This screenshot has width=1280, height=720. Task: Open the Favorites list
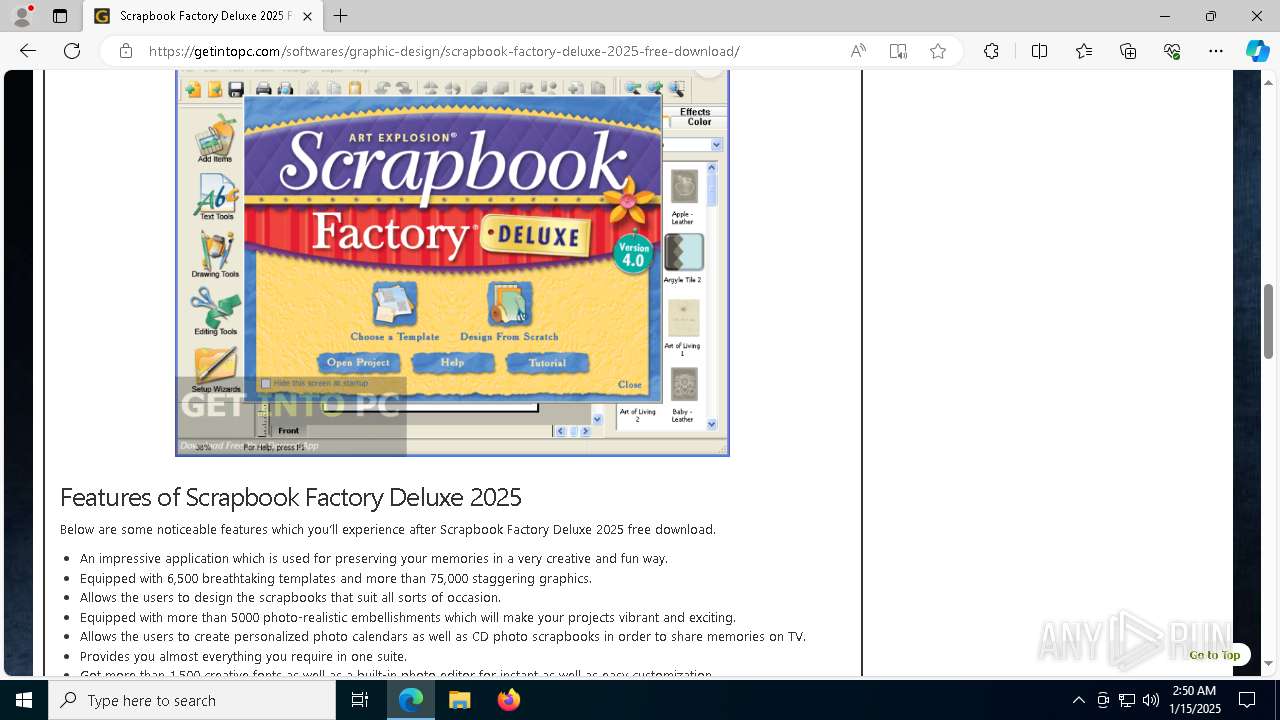1084,51
